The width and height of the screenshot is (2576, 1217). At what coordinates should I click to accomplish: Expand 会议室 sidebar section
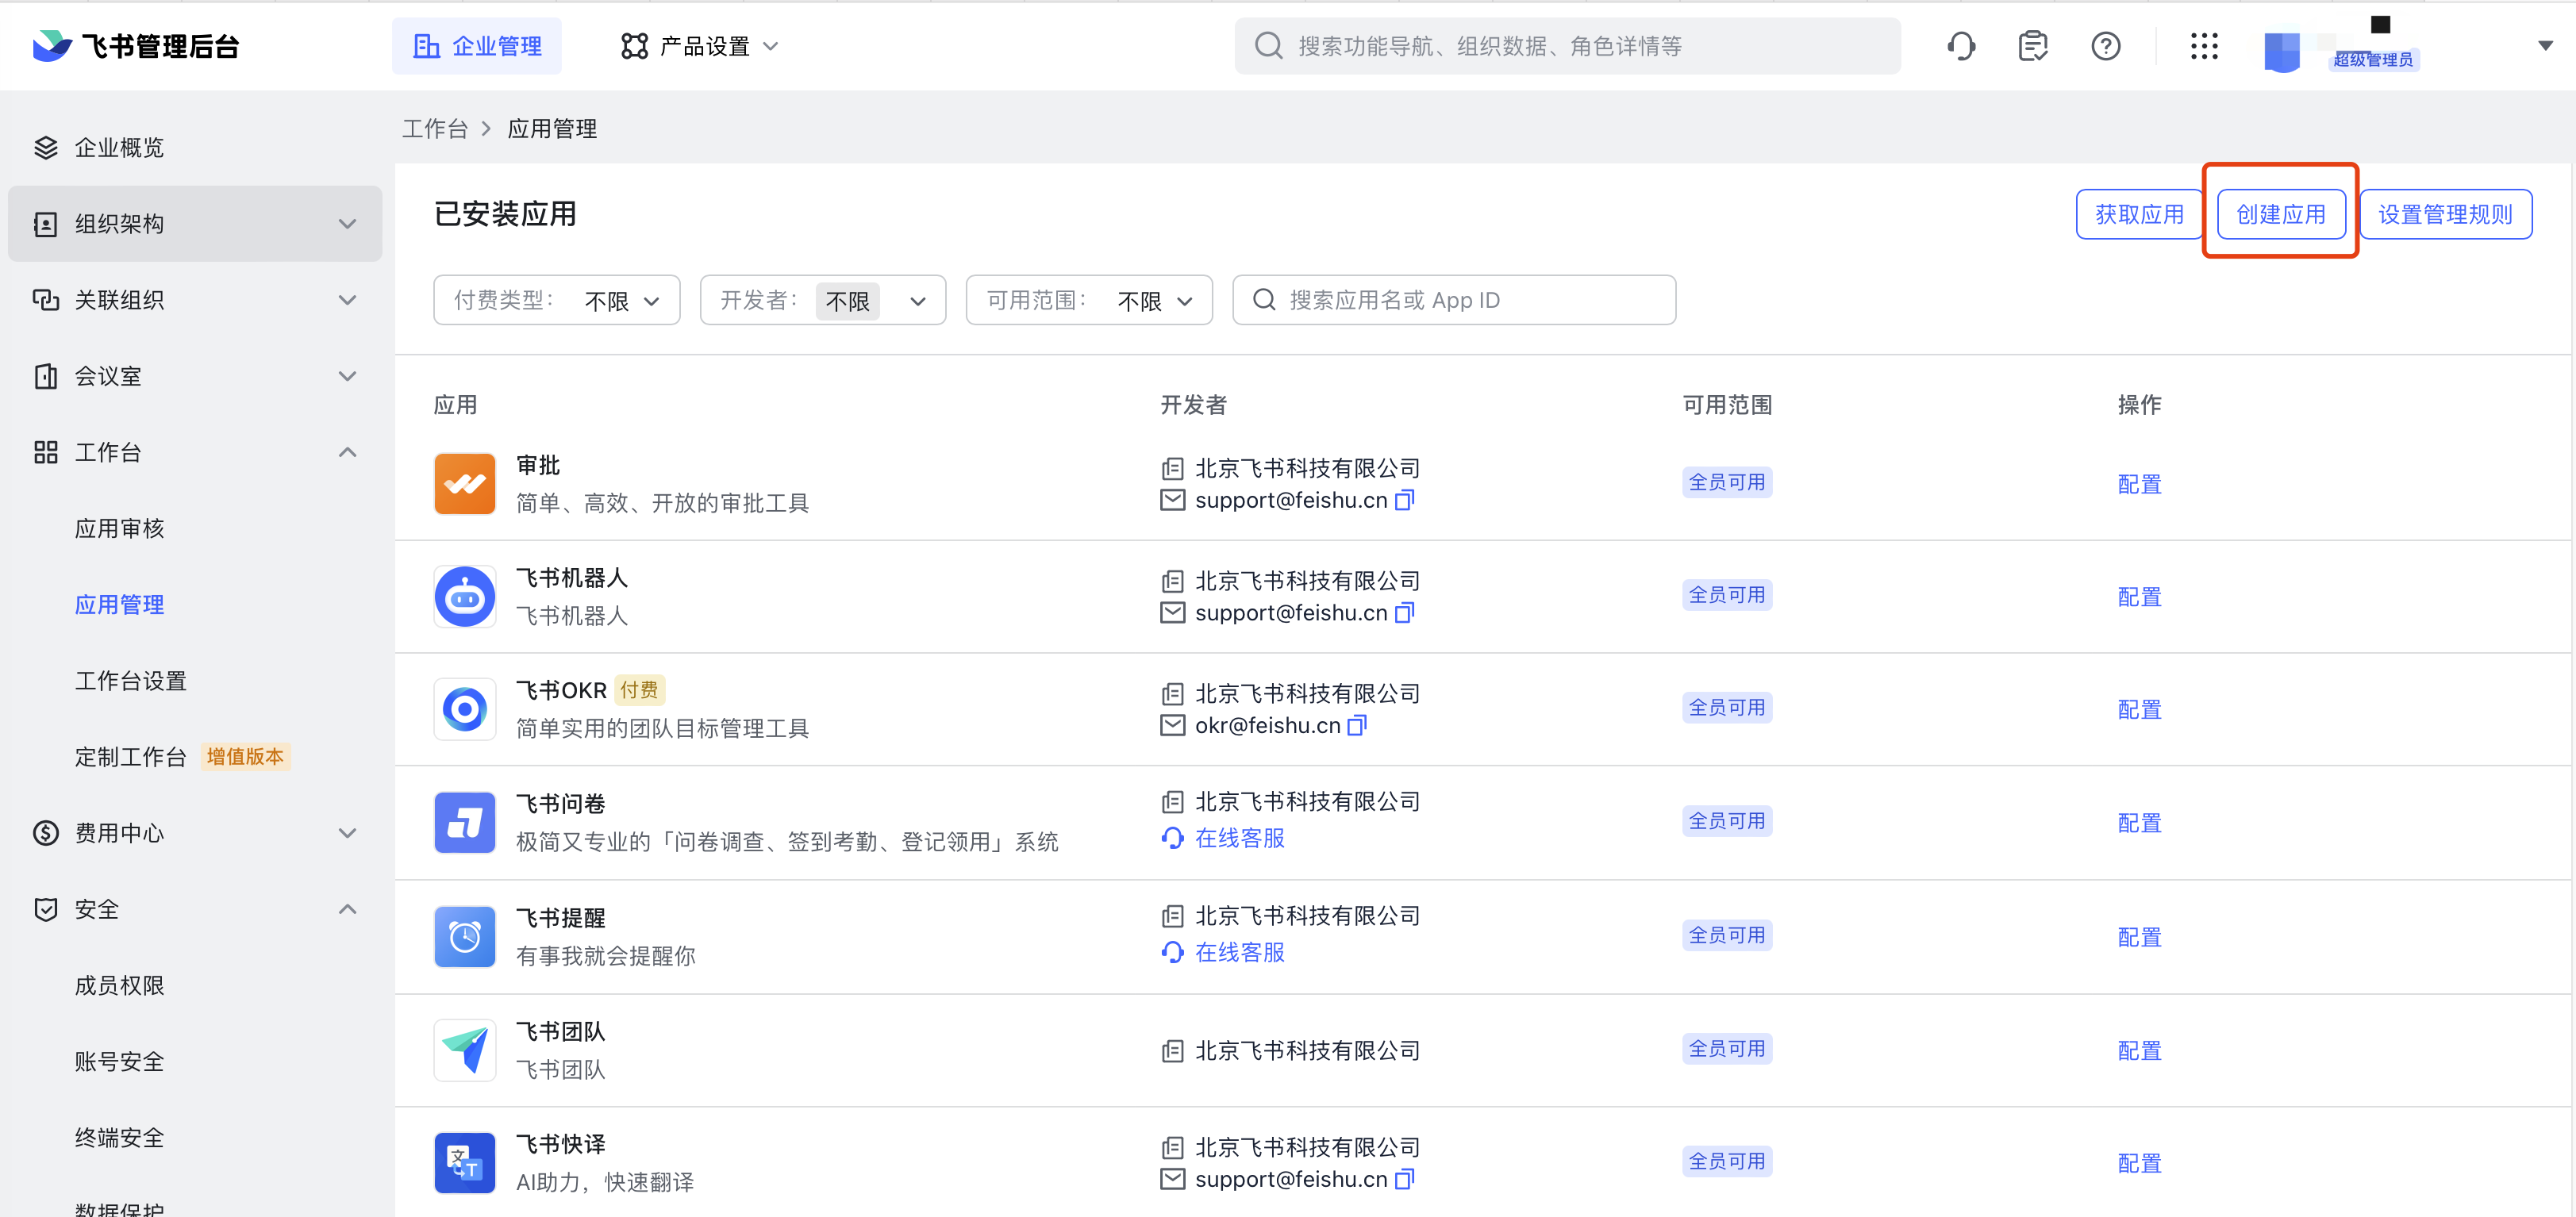point(195,376)
